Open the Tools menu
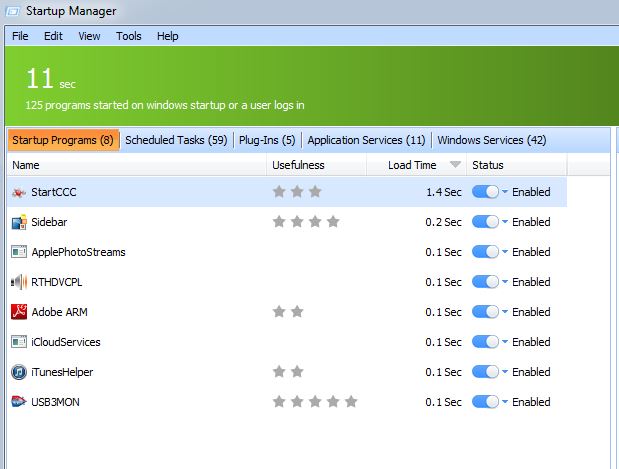 point(129,36)
